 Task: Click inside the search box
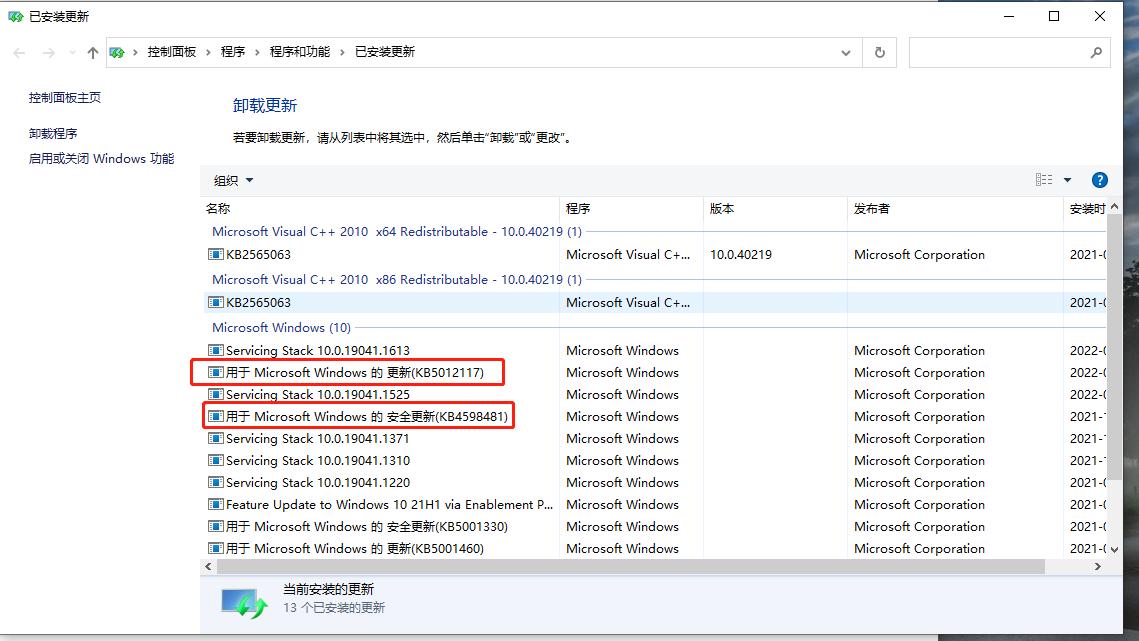[1000, 52]
